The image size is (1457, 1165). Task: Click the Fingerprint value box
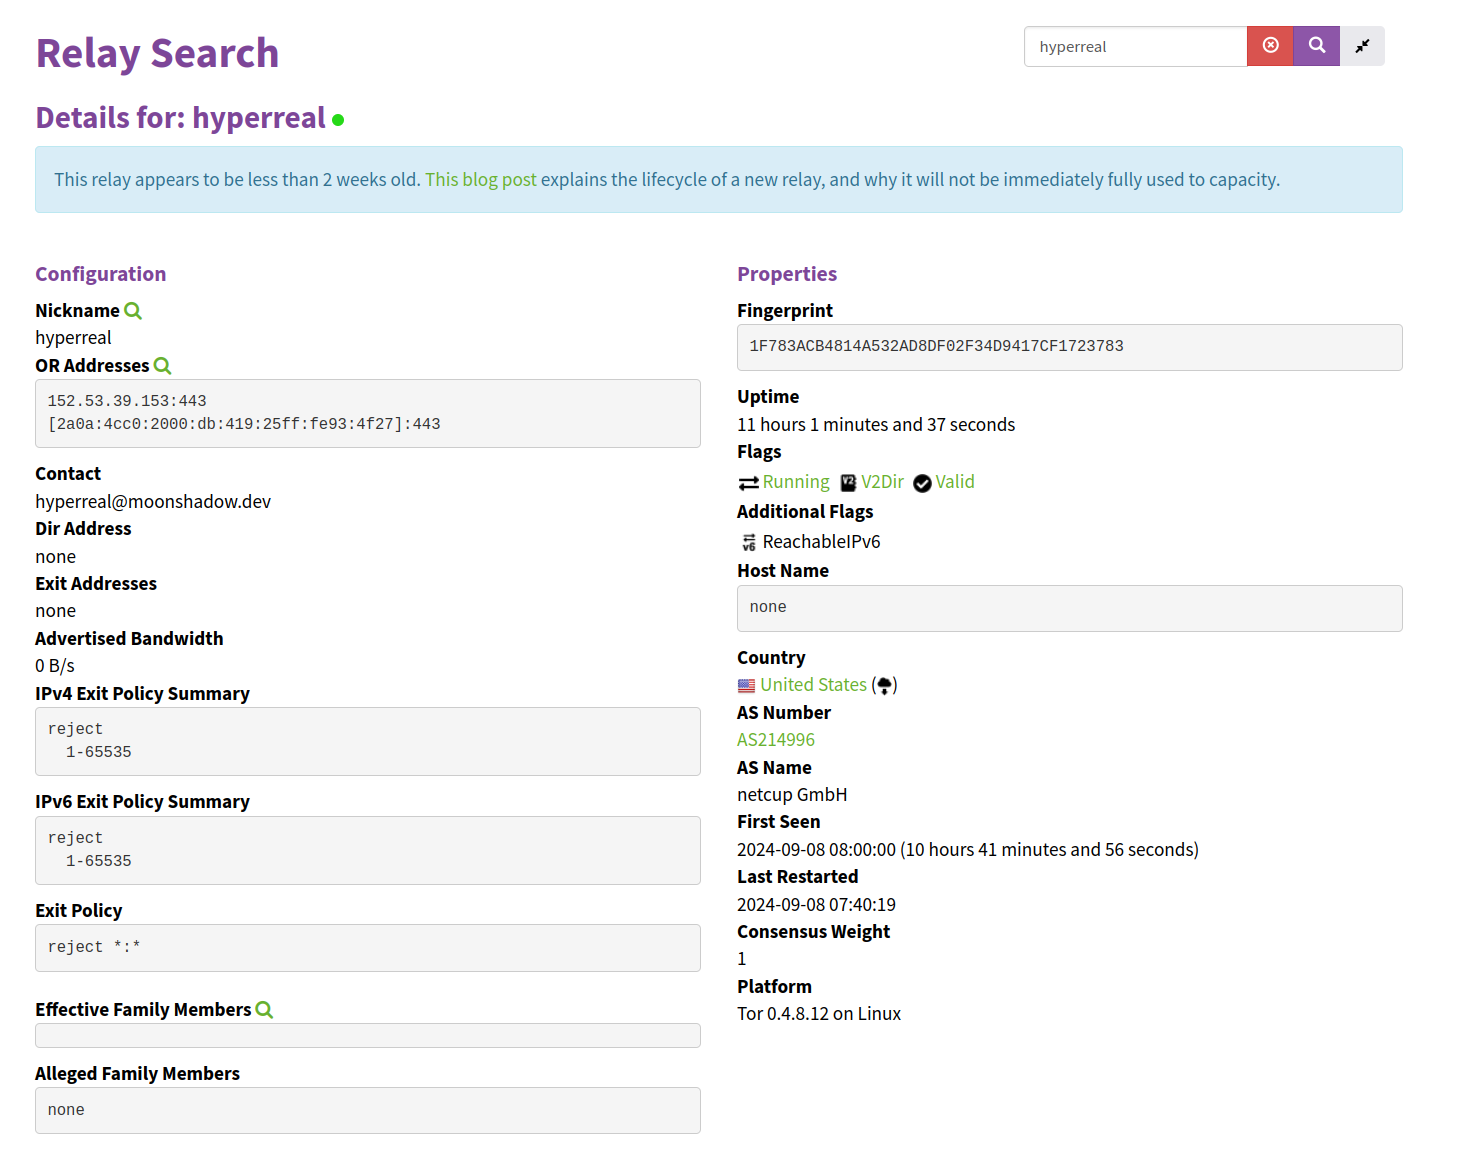[1069, 347]
